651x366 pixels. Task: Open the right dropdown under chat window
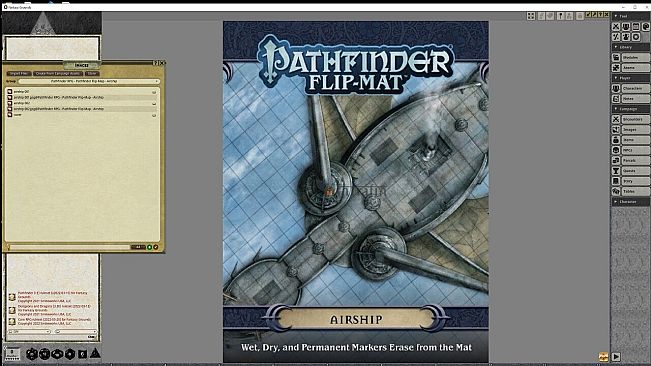(76, 332)
